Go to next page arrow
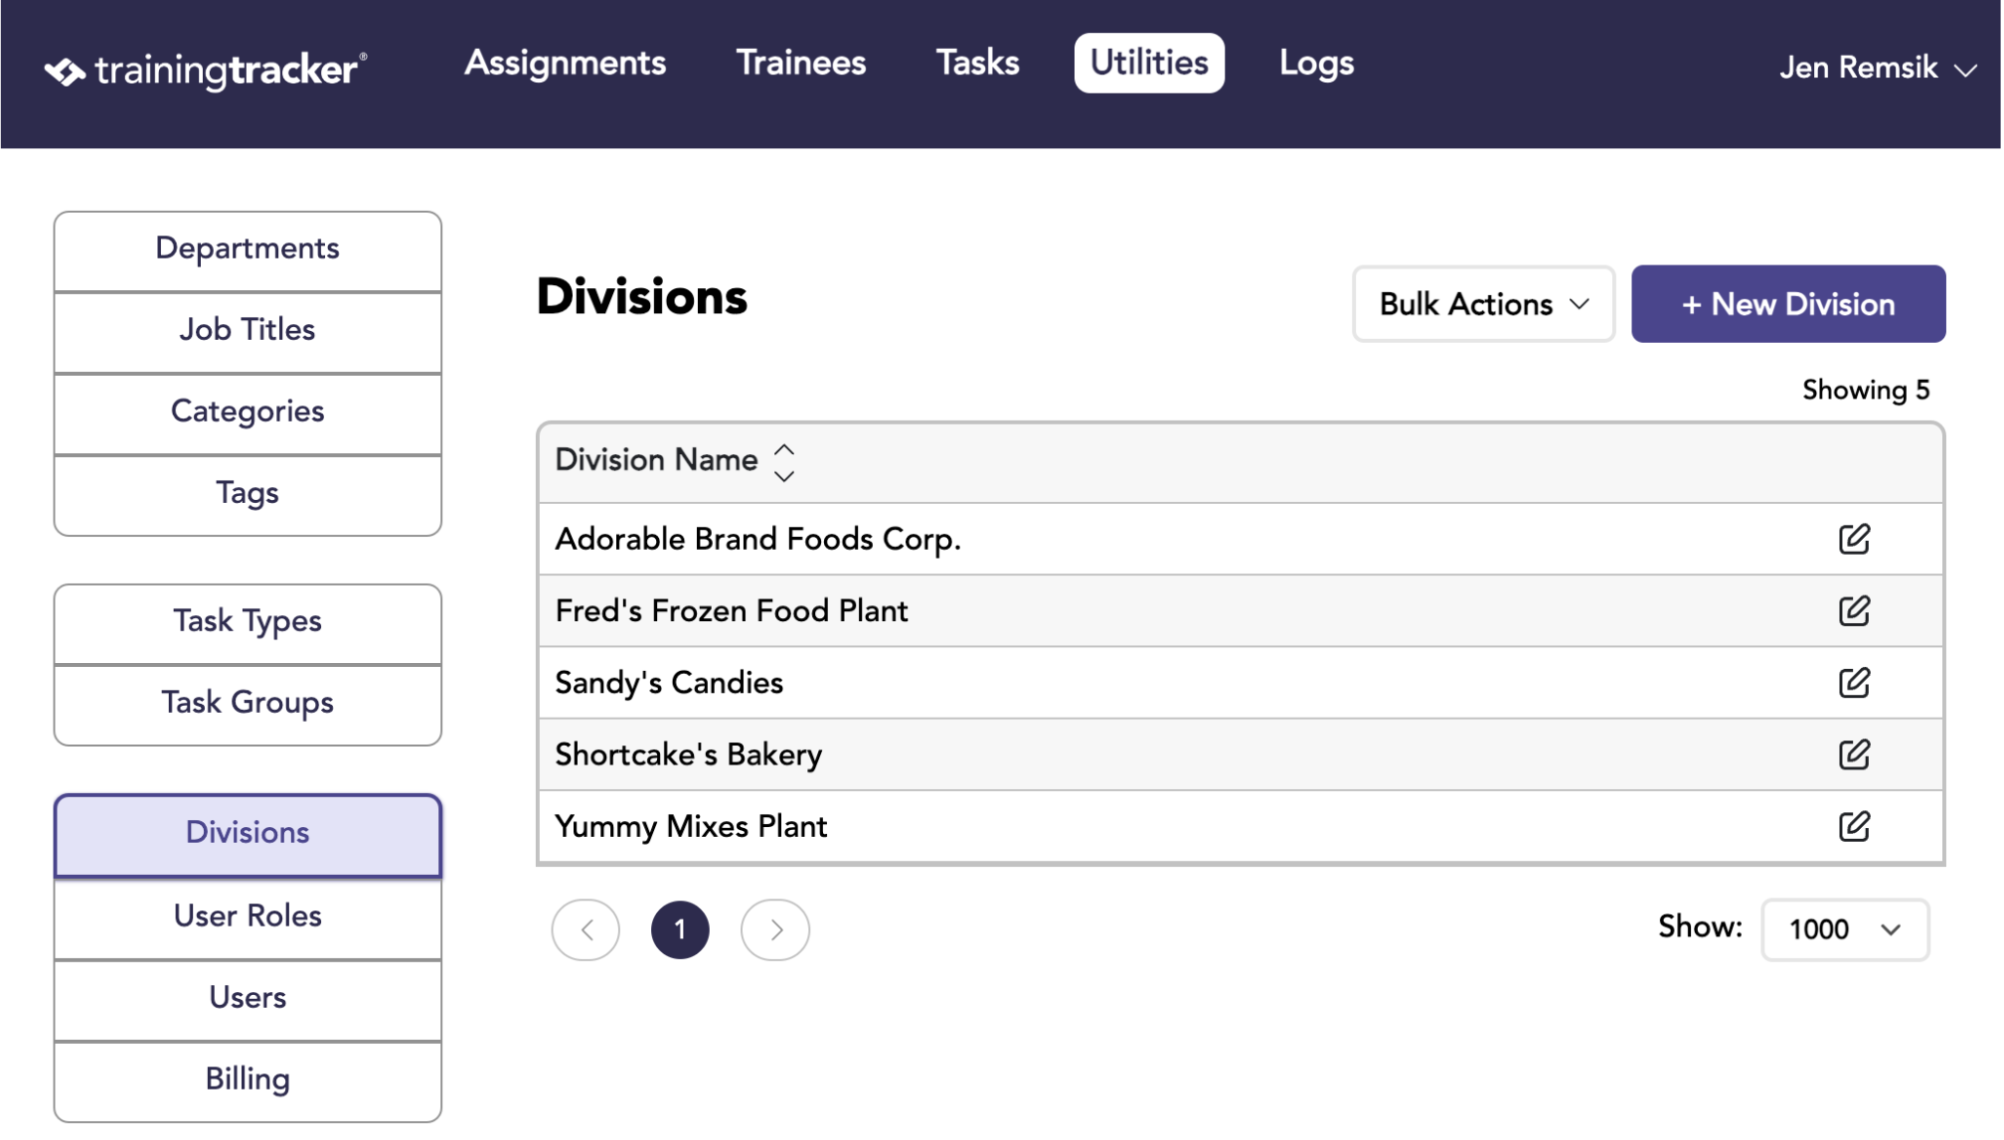This screenshot has width=2004, height=1140. (775, 930)
